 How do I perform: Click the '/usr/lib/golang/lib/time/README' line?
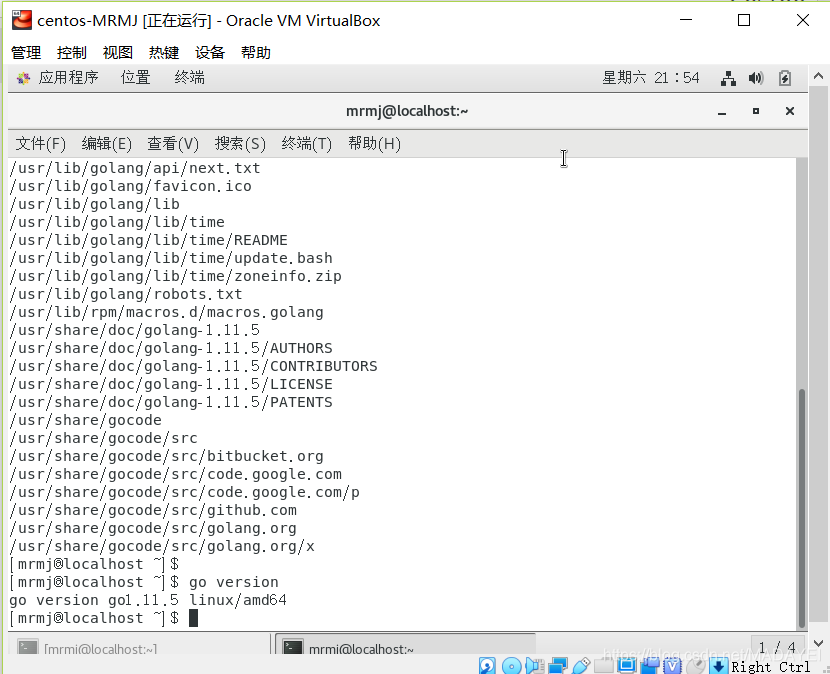(148, 240)
